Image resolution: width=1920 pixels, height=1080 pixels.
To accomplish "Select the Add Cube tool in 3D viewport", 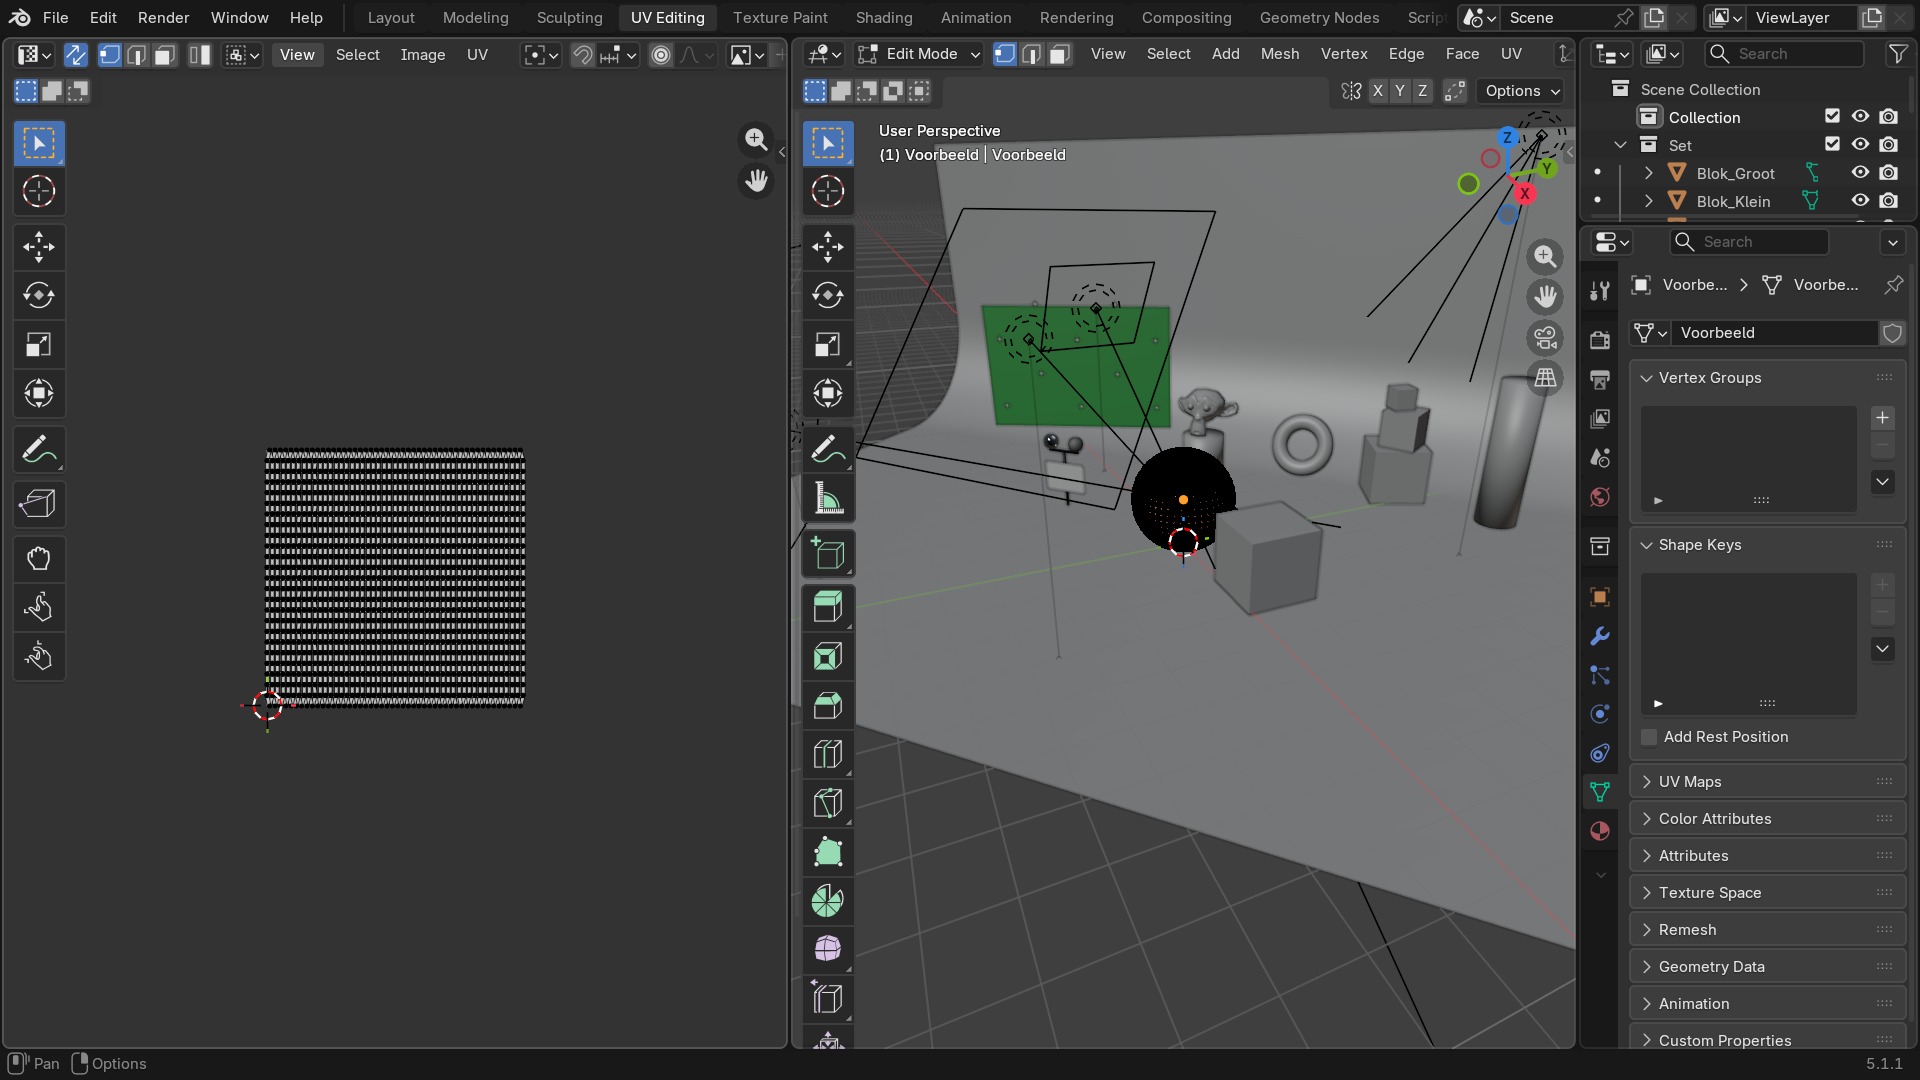I will click(828, 553).
